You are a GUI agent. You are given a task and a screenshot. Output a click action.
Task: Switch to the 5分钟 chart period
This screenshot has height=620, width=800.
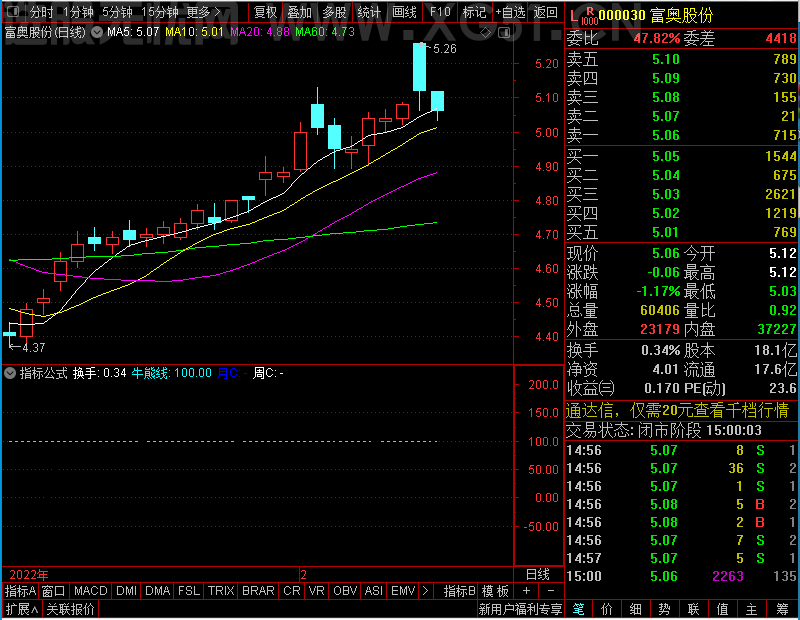pos(117,12)
